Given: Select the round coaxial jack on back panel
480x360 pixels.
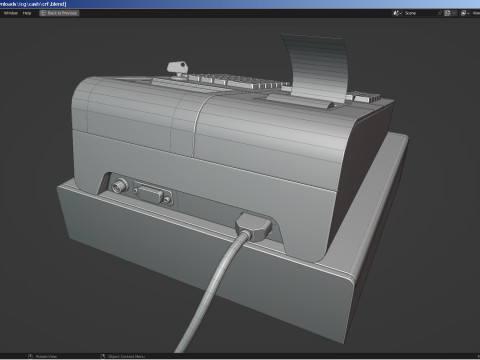Looking at the screenshot, I should click(x=120, y=186).
